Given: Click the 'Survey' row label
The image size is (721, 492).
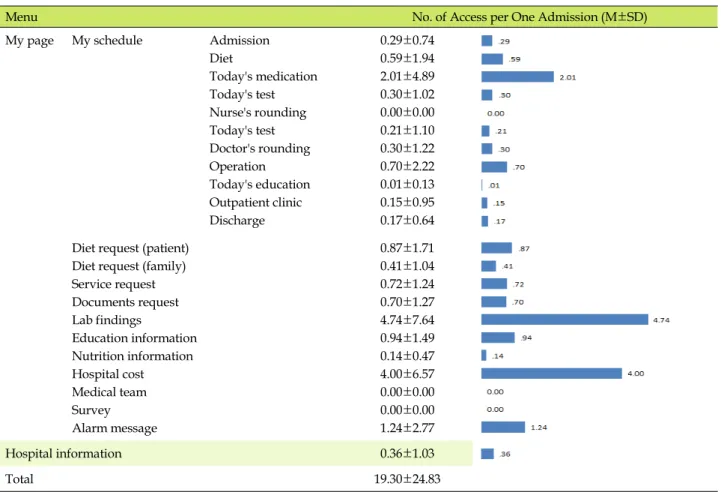Looking at the screenshot, I should [91, 410].
